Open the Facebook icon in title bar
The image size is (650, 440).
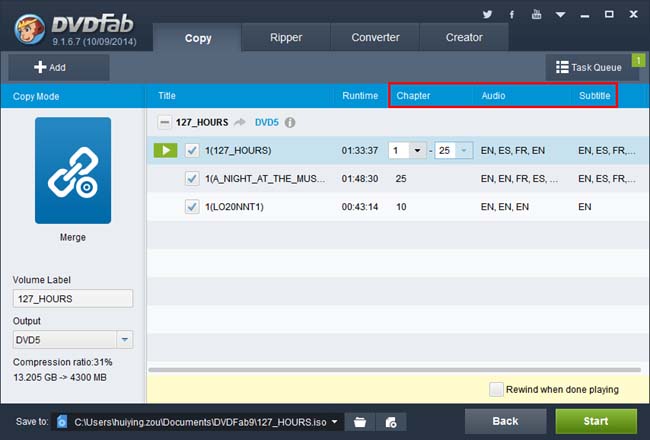[512, 15]
